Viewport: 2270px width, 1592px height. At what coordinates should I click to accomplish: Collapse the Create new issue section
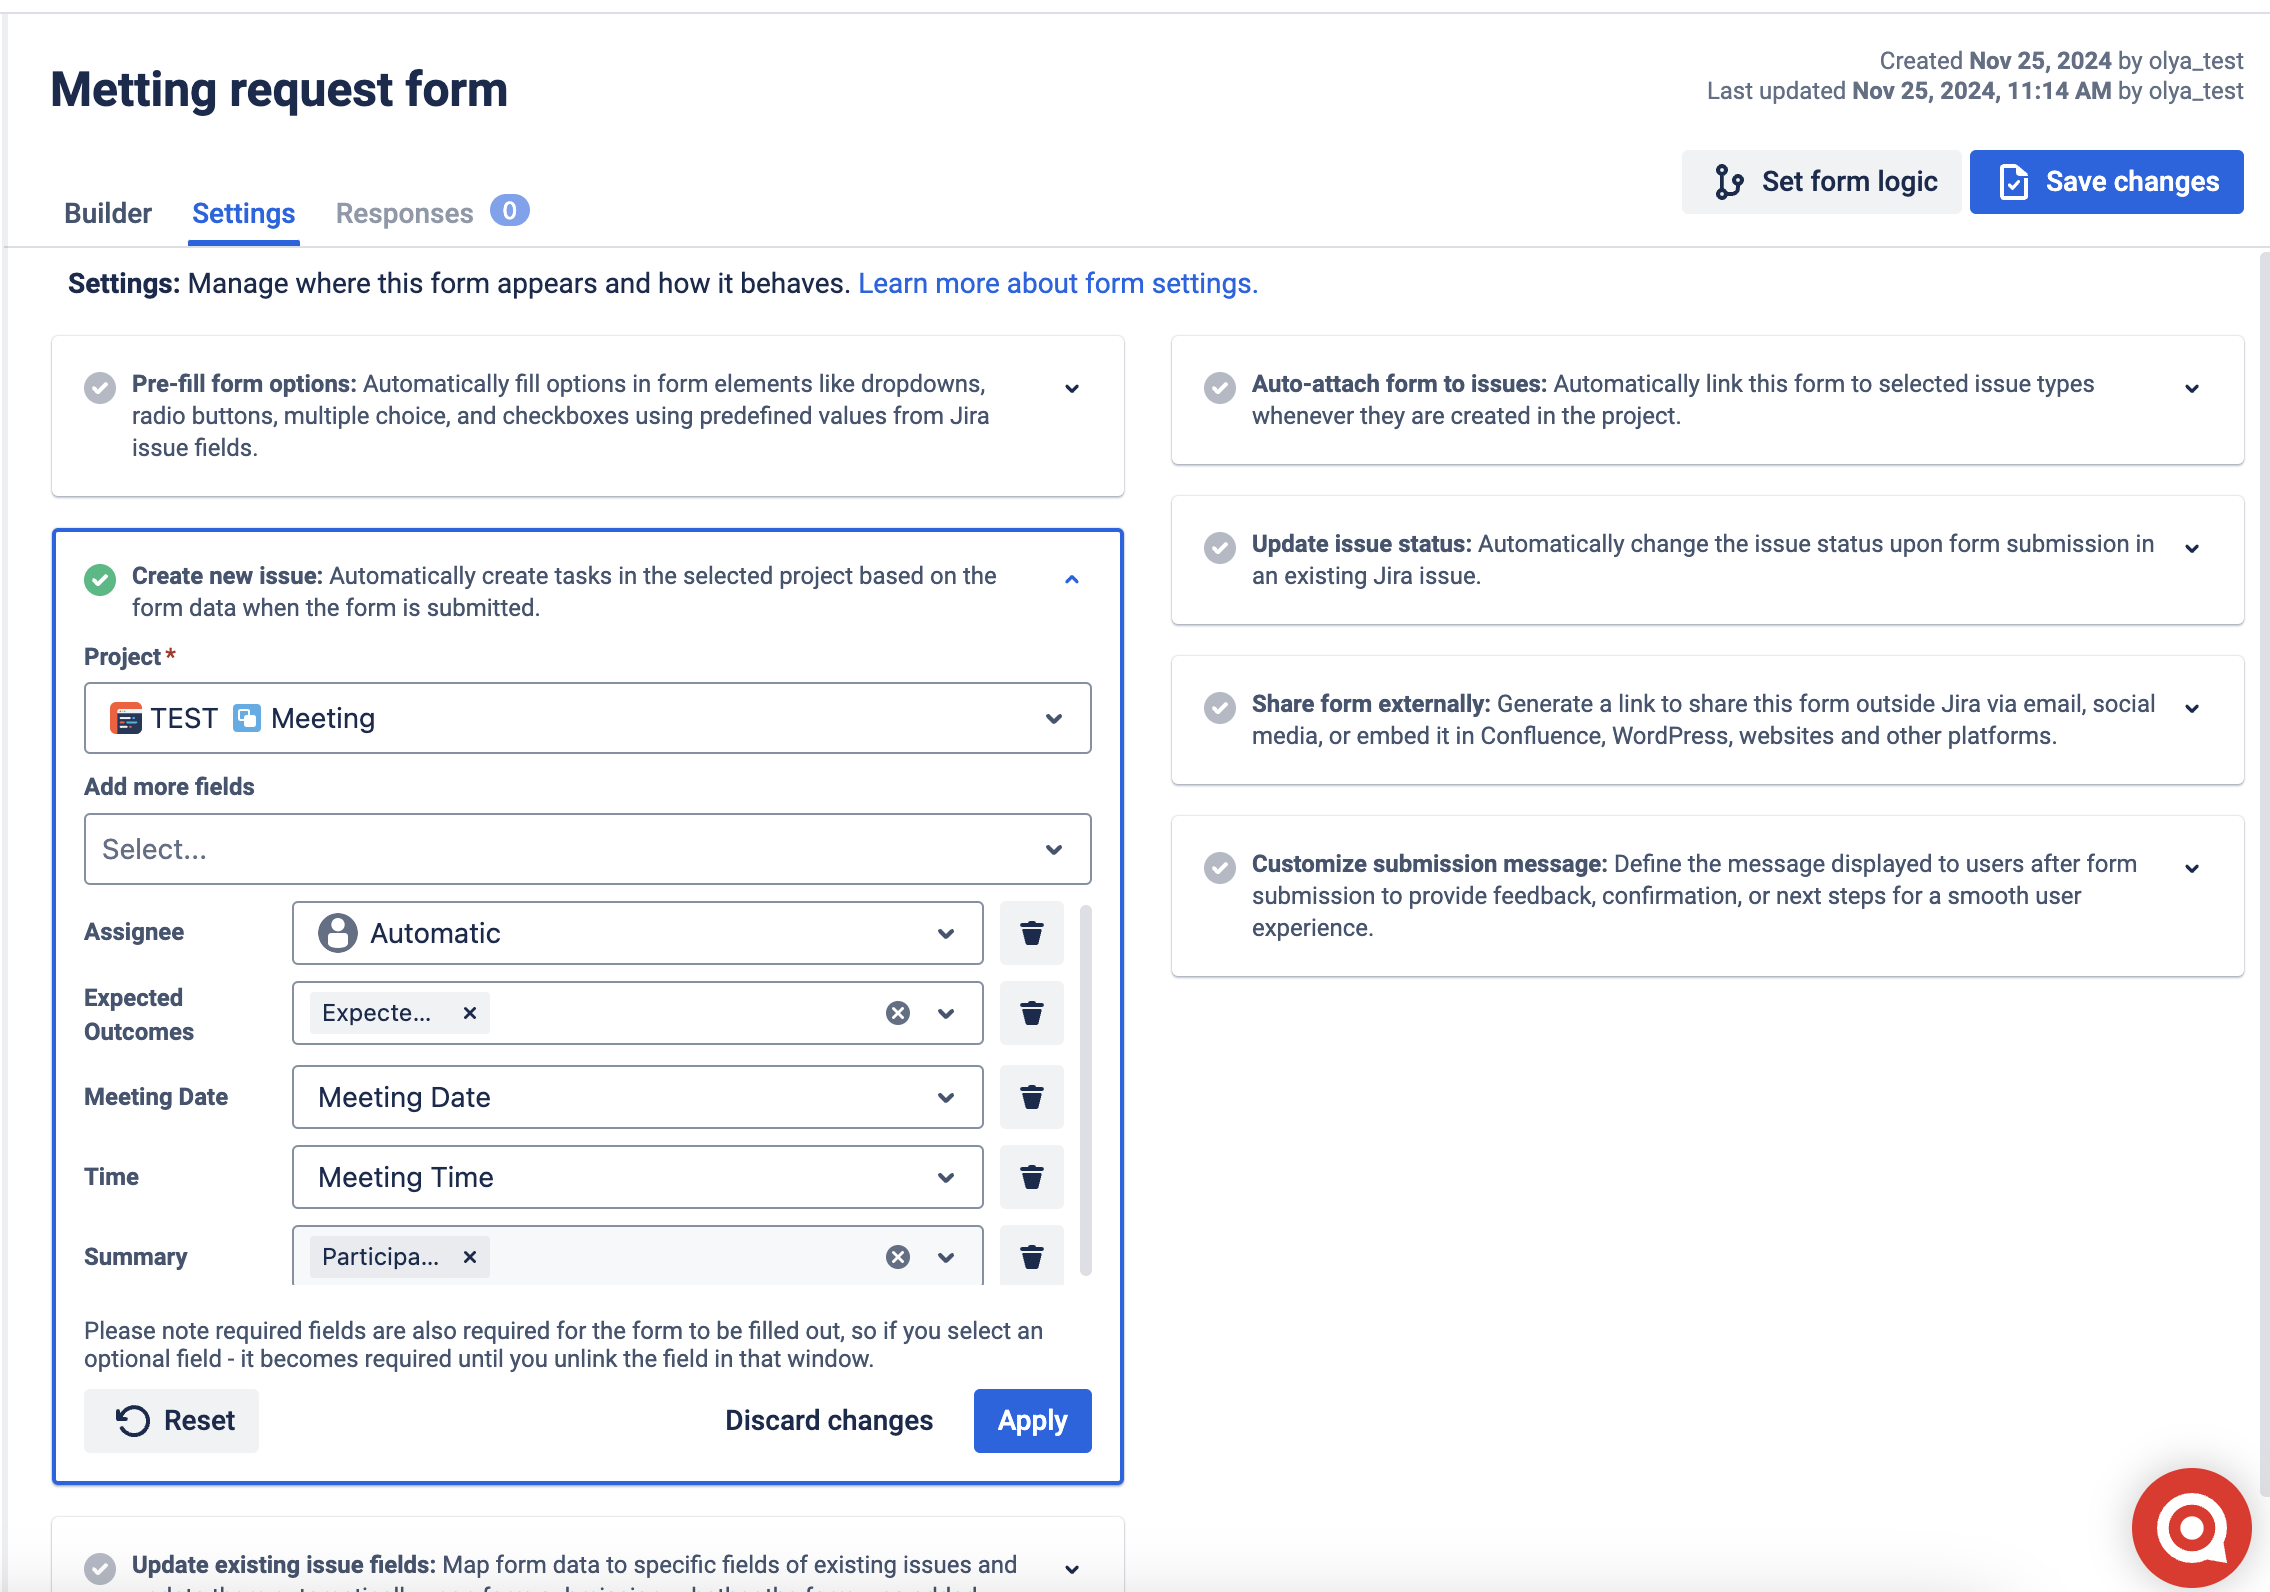1073,579
